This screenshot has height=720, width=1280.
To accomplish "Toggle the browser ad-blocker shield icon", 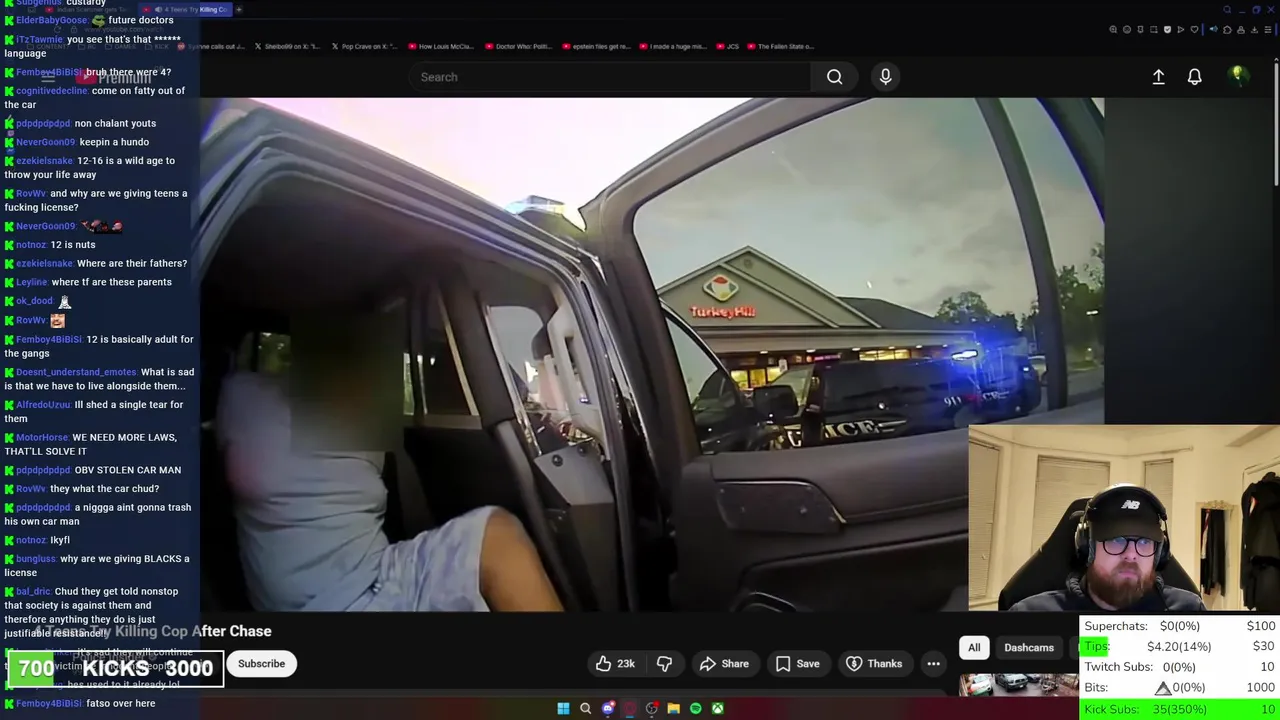I will [1167, 30].
